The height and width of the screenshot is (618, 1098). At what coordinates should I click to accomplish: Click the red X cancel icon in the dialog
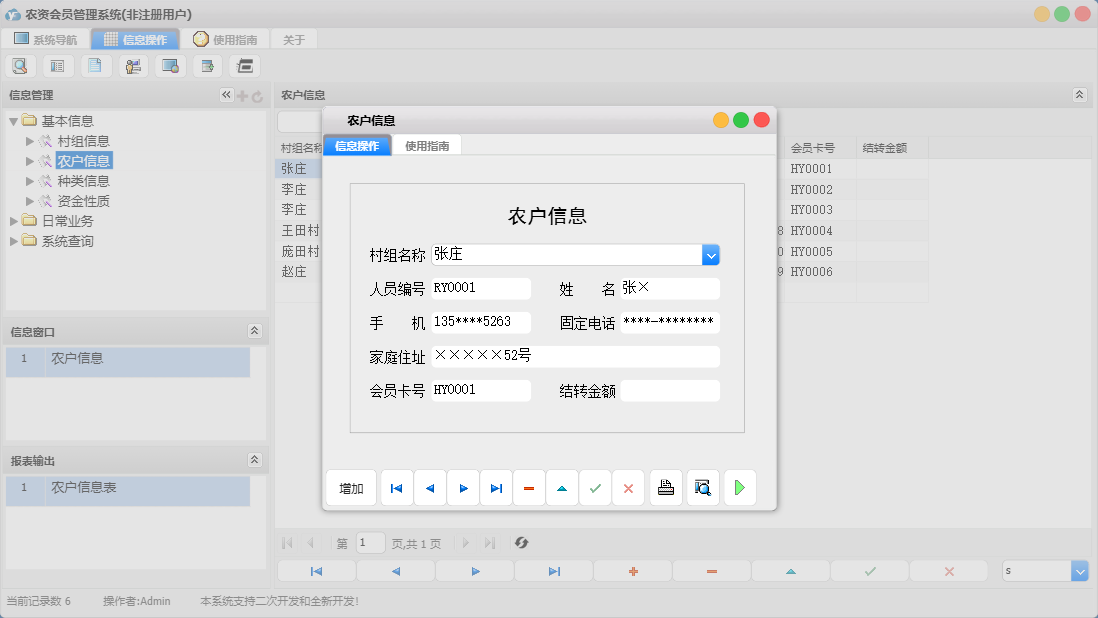click(x=629, y=488)
